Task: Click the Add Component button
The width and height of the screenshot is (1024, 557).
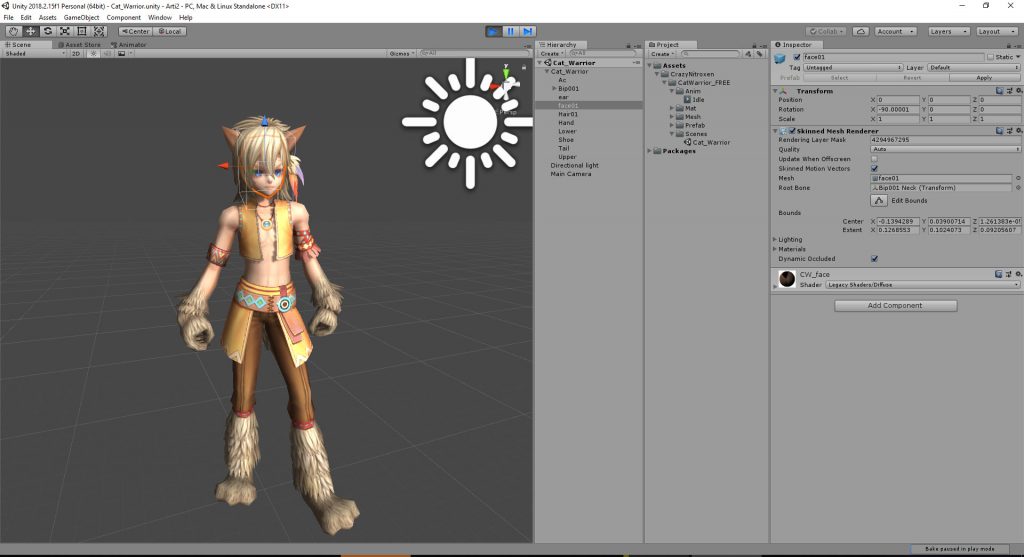Action: pos(895,306)
